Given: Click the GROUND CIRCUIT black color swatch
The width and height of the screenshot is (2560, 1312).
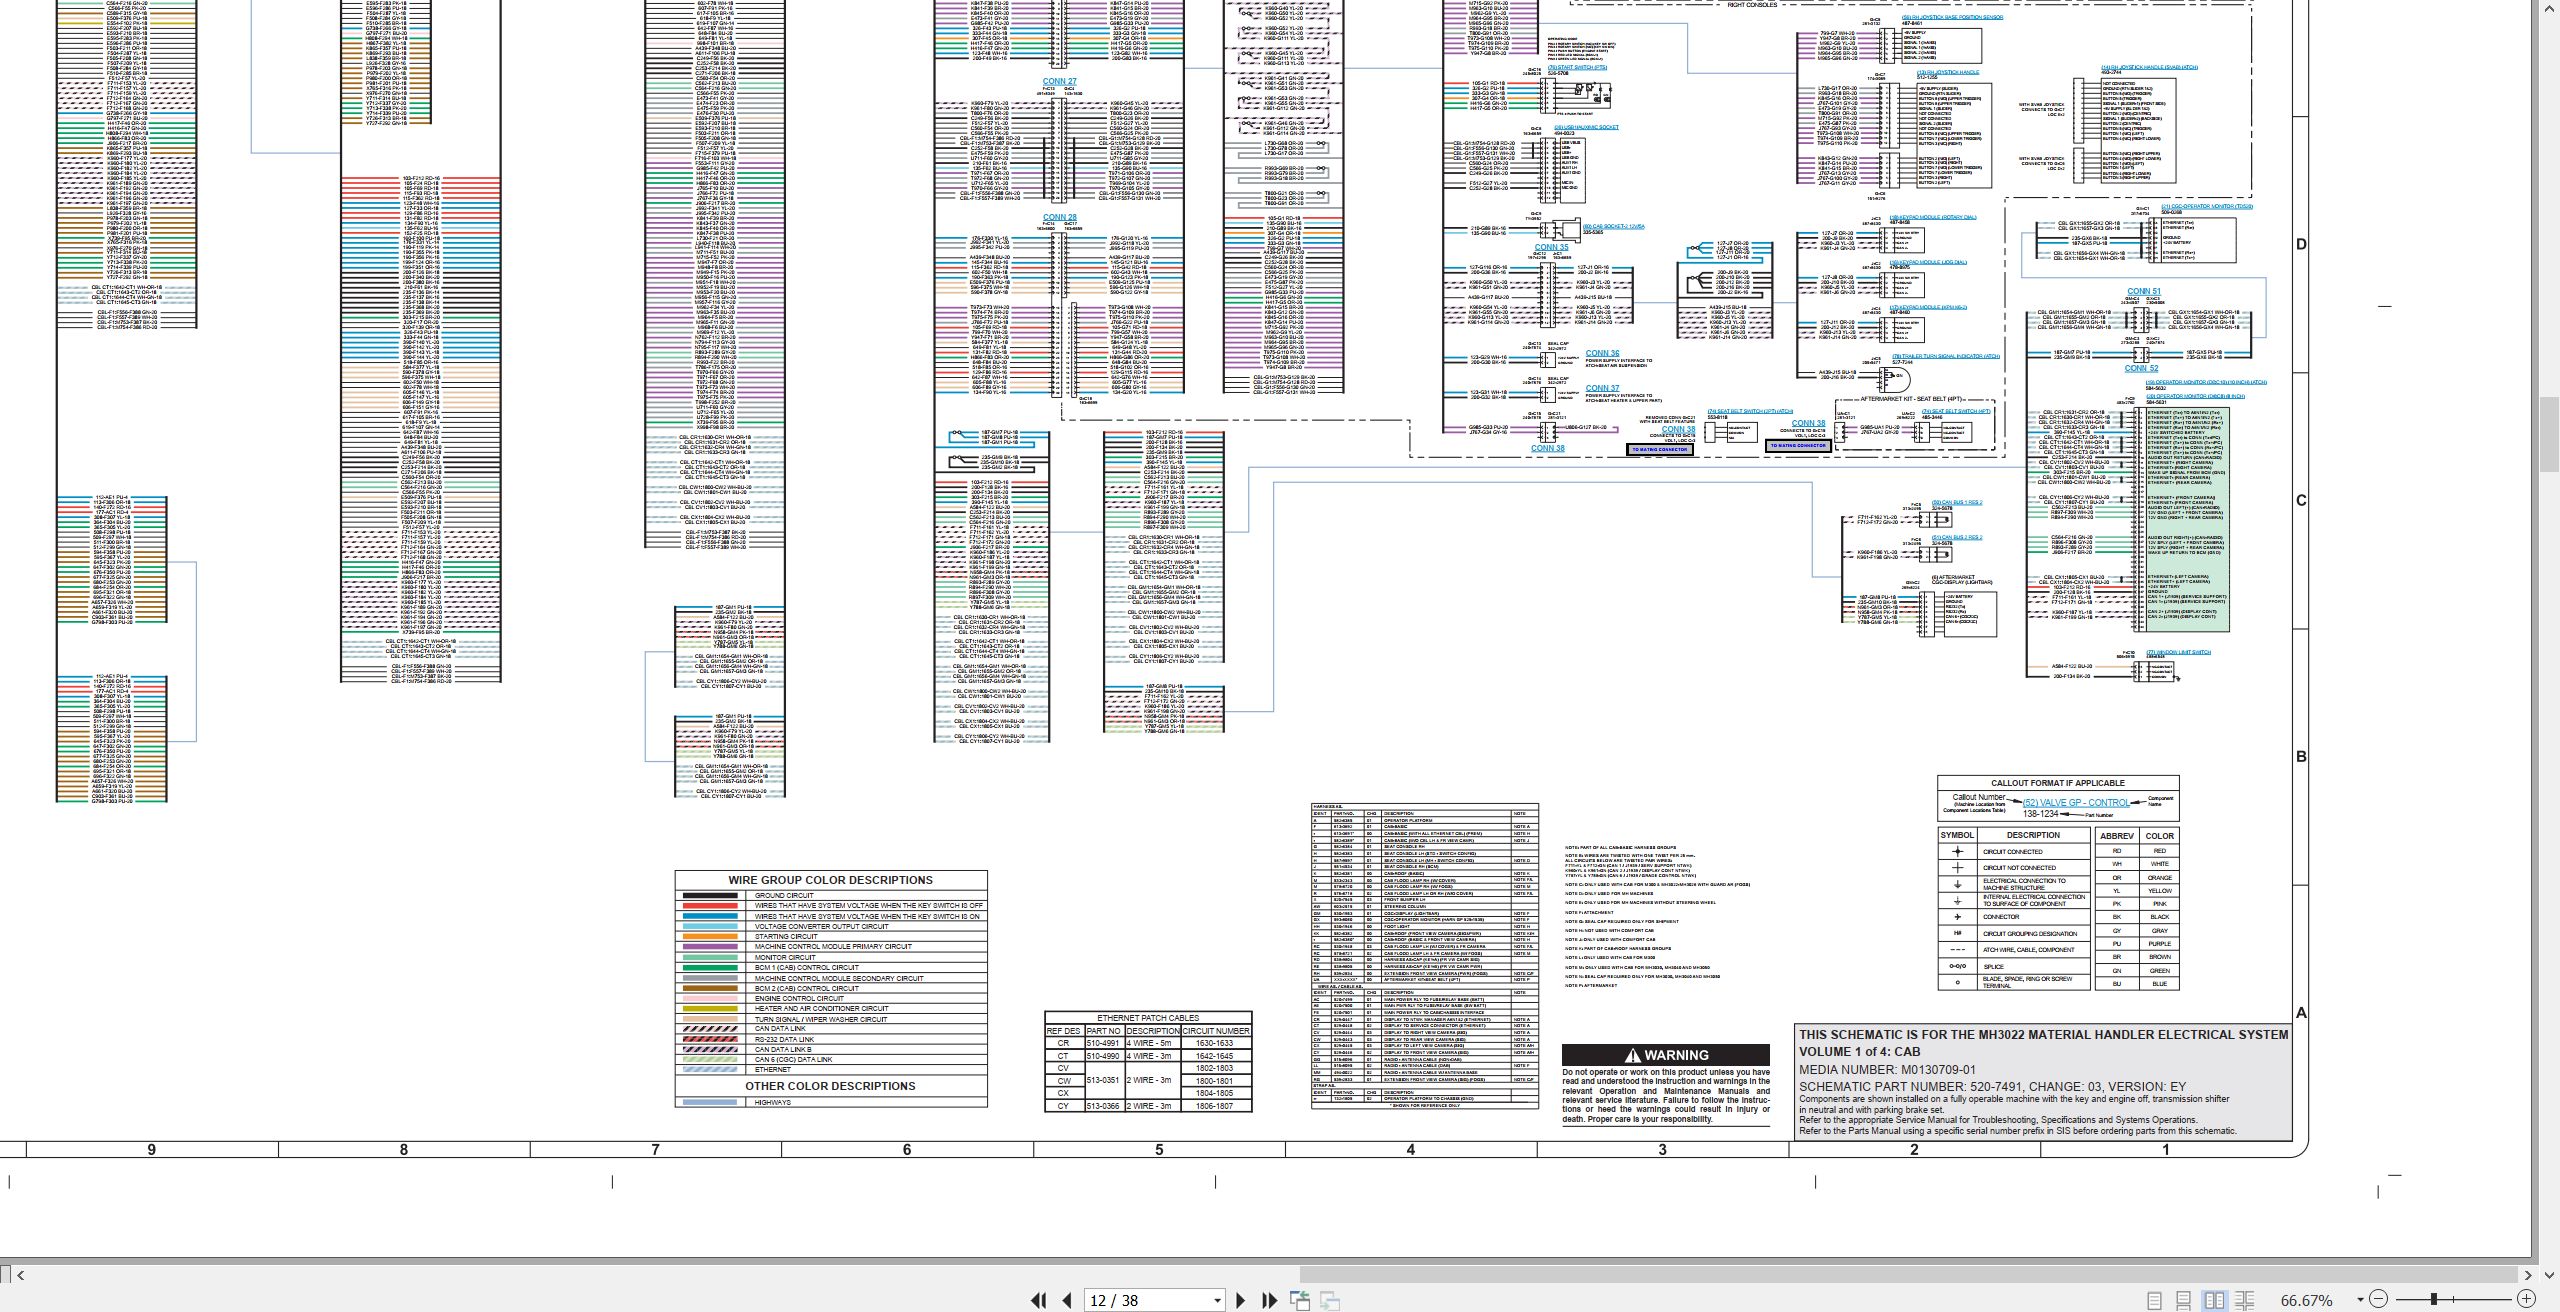Looking at the screenshot, I should [x=709, y=895].
